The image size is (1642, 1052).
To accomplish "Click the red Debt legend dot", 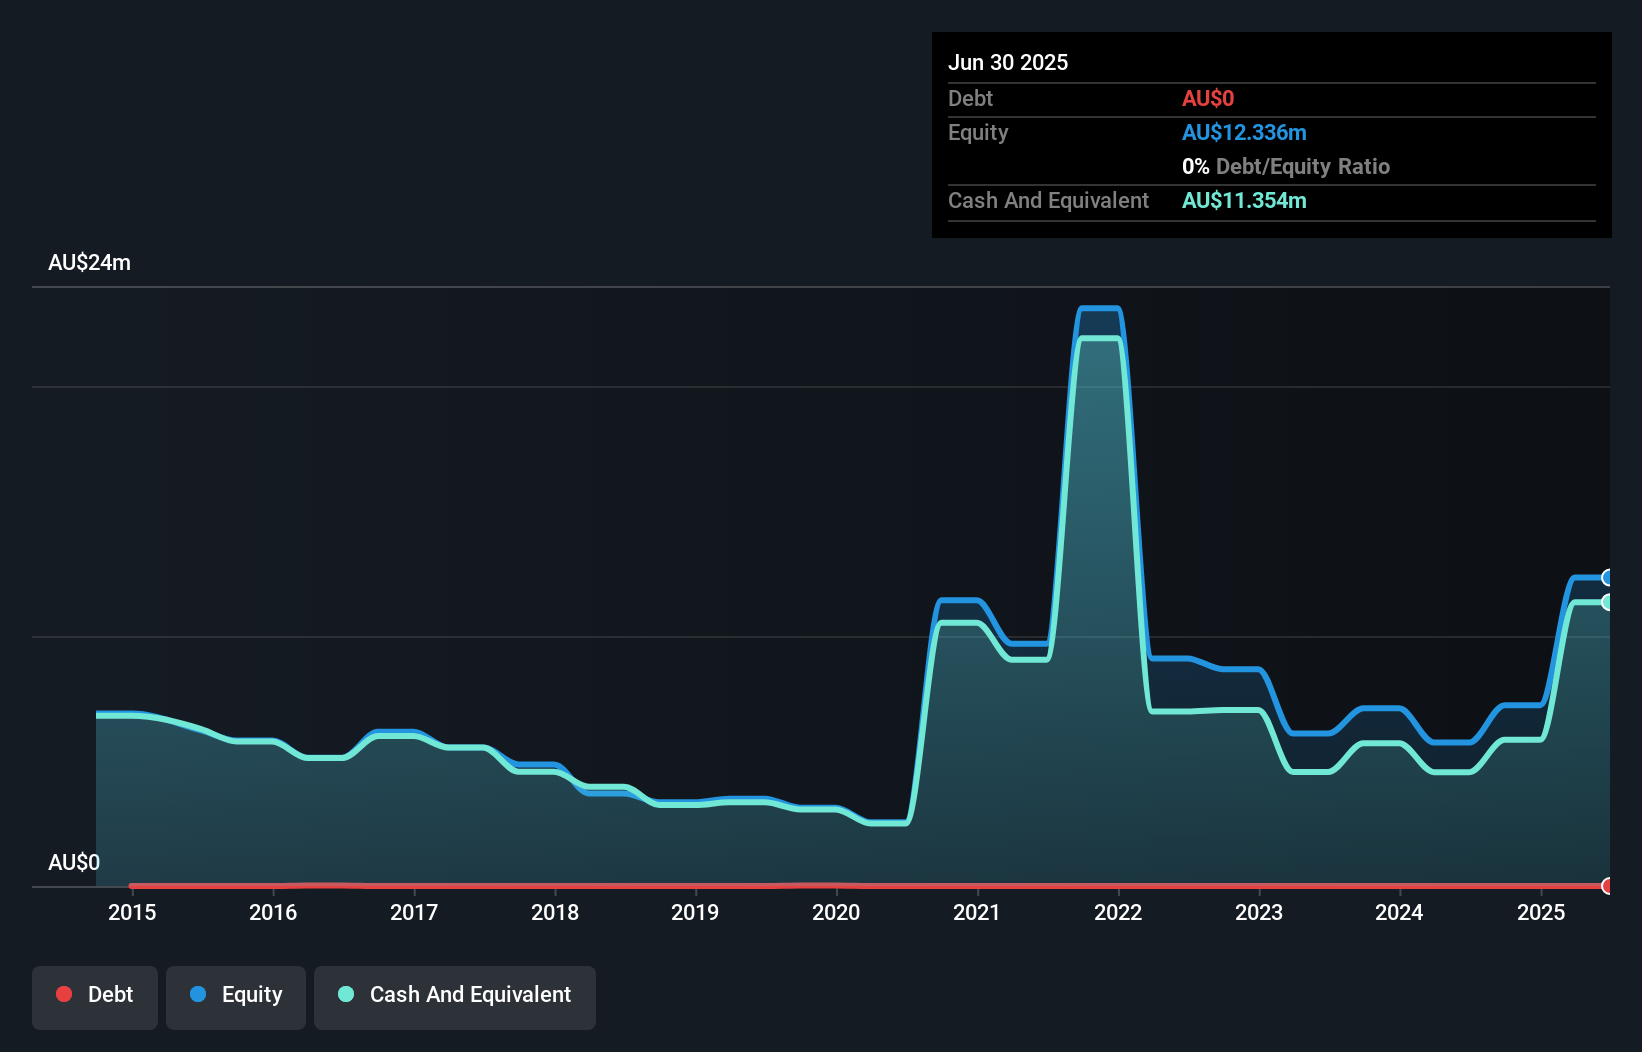I will tap(63, 994).
